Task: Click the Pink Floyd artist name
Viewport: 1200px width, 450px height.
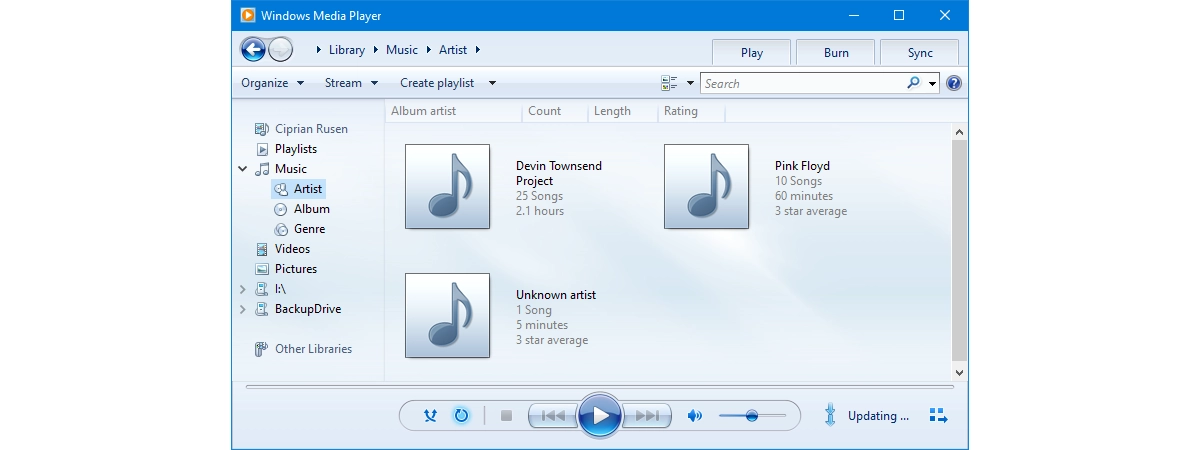Action: pyautogui.click(x=802, y=166)
